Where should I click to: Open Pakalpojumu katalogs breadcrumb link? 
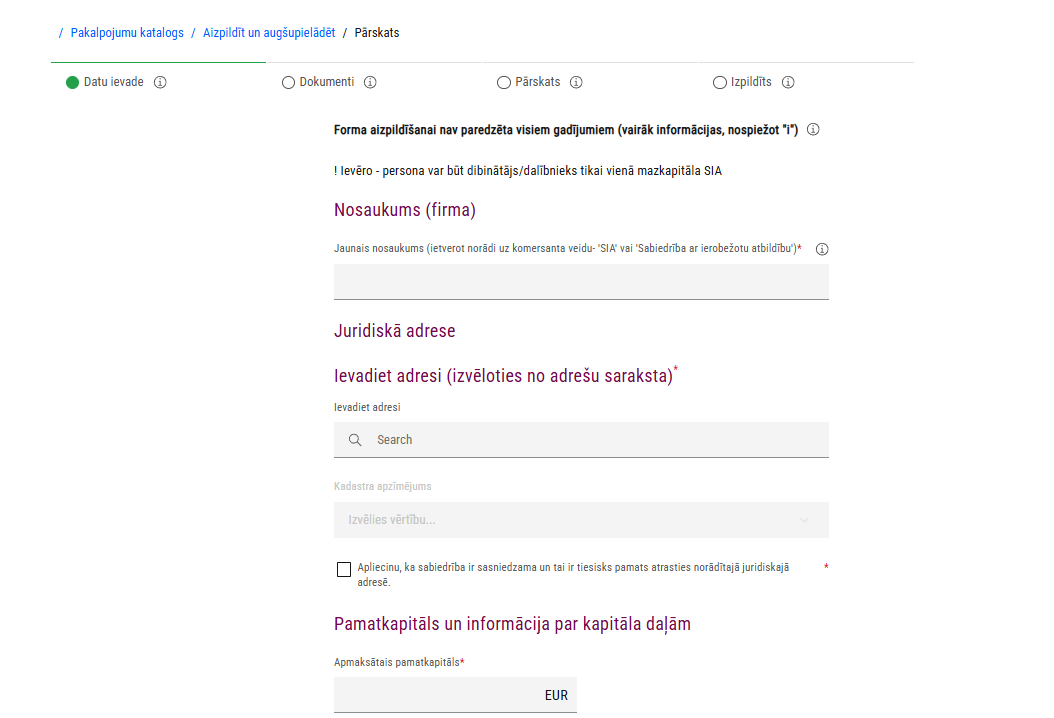pos(127,33)
